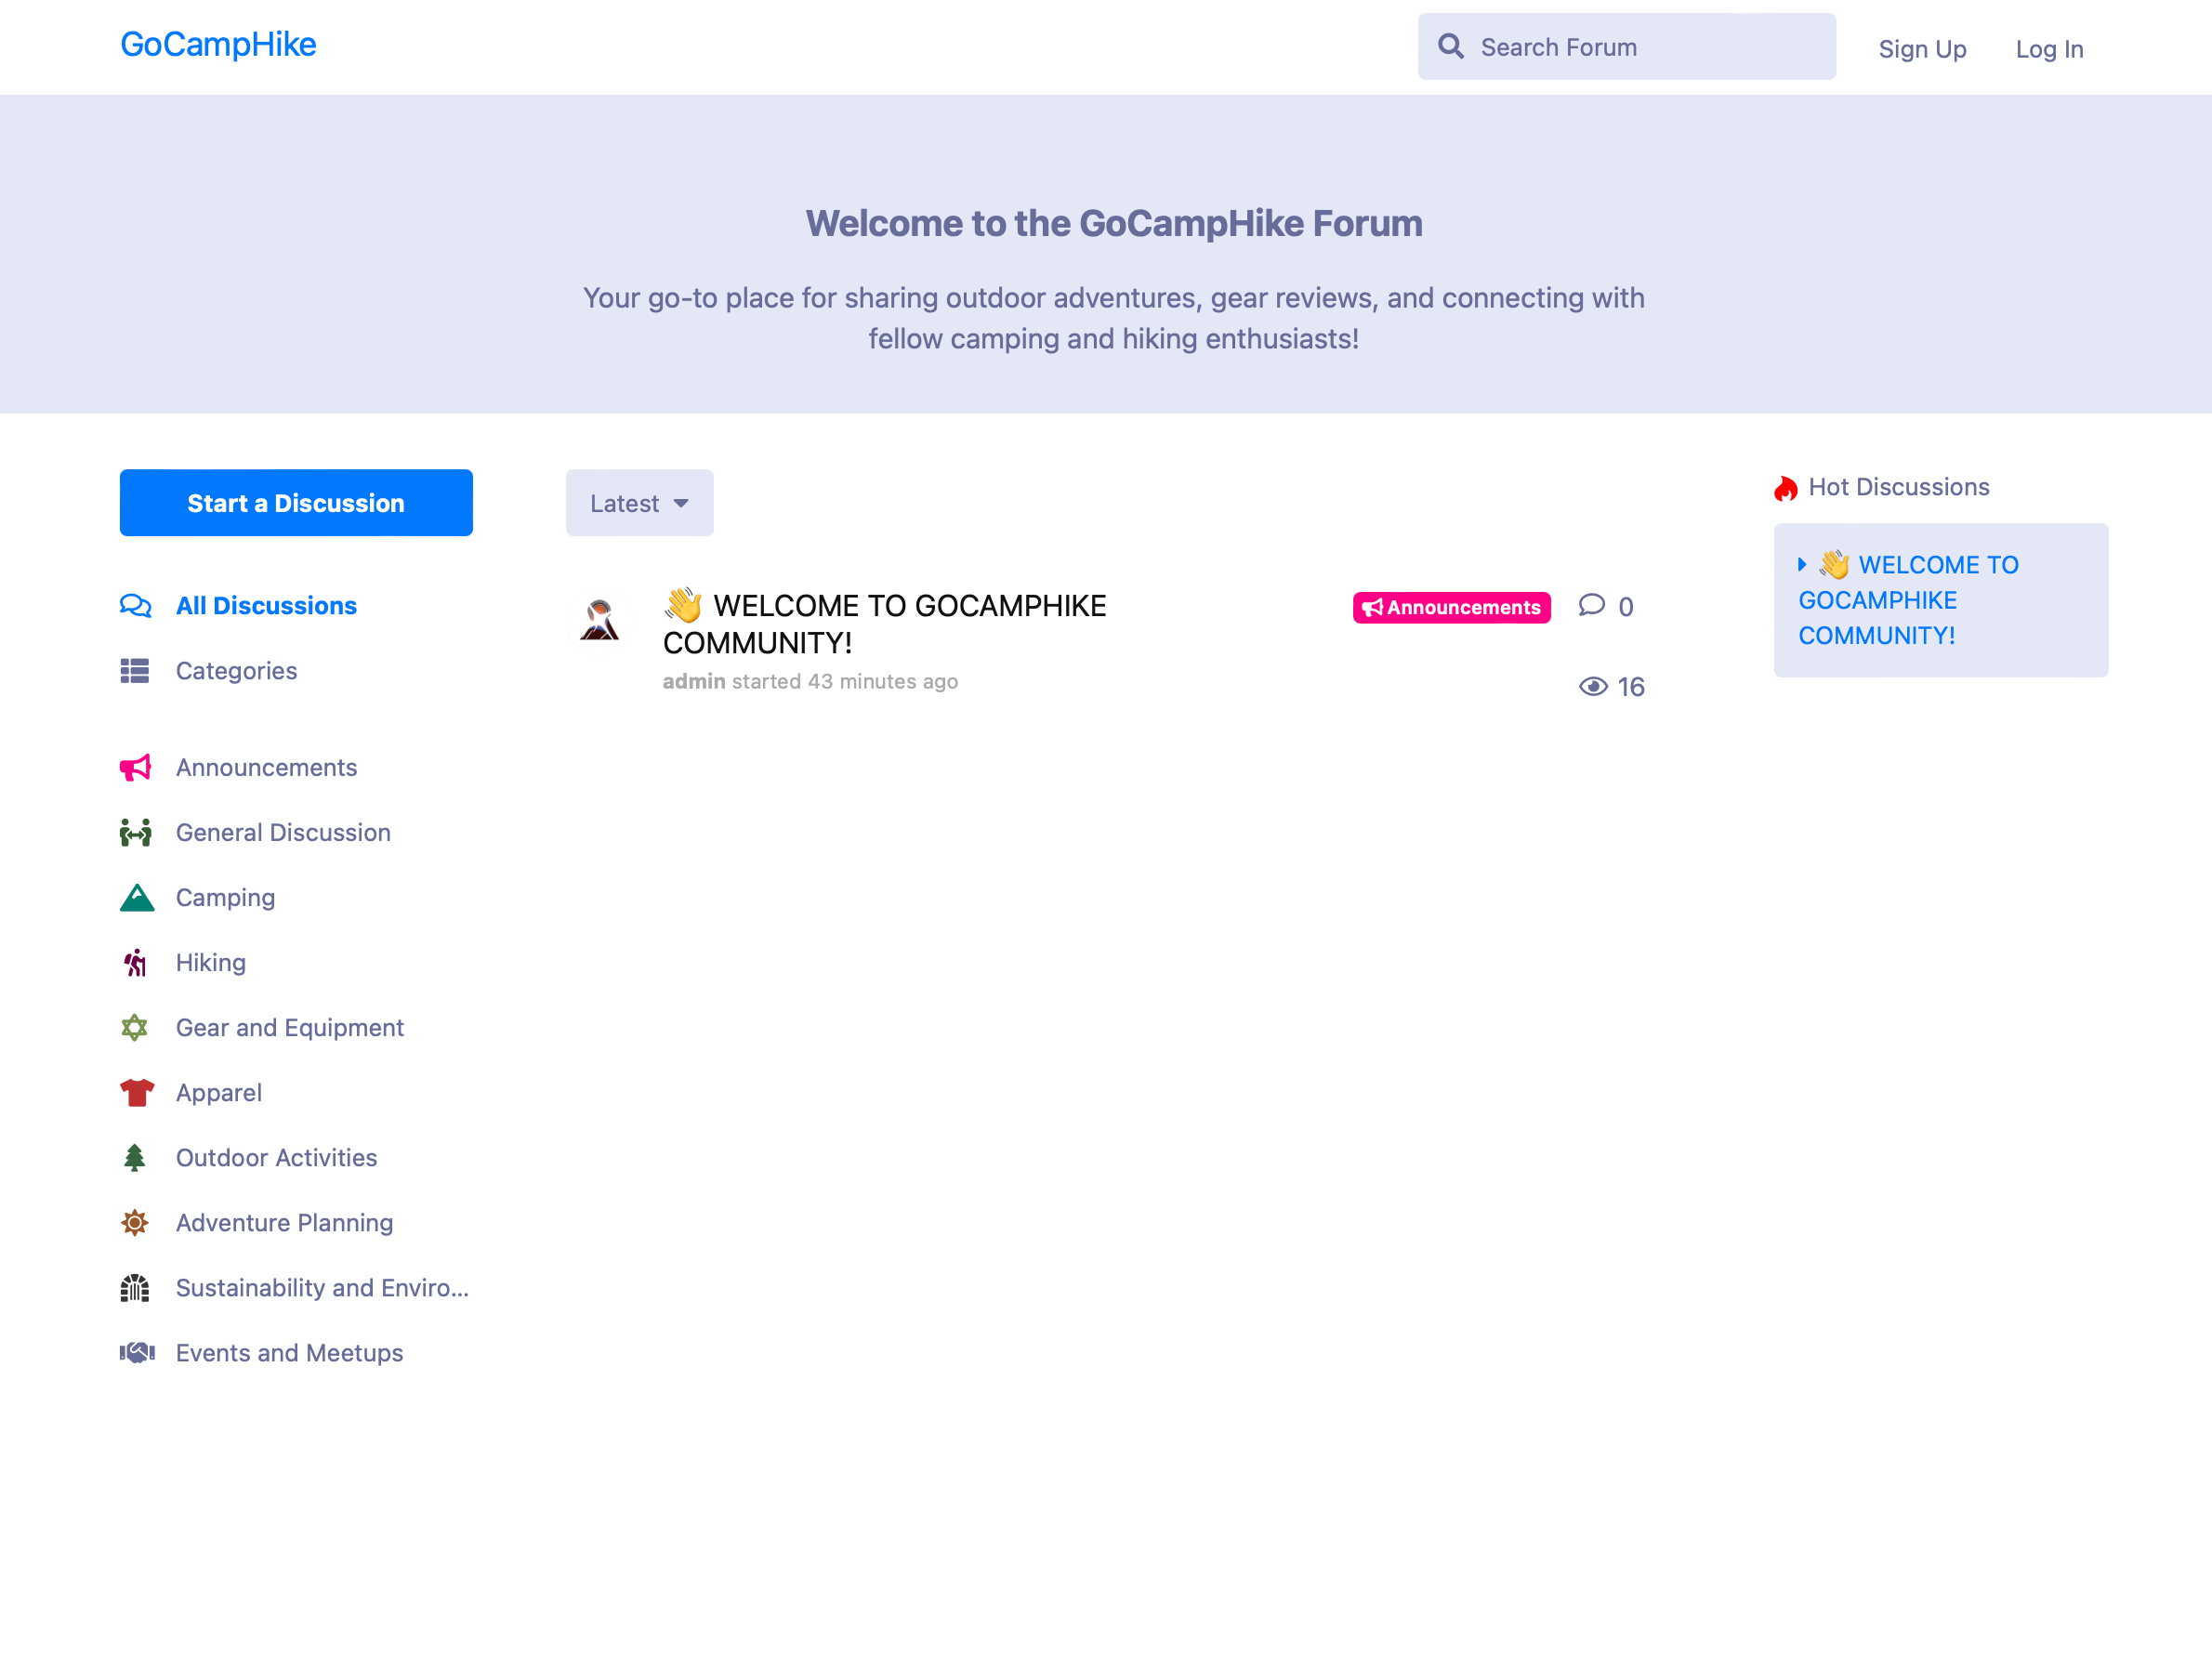Click the view count 16
The image size is (2212, 1656).
coord(1630,687)
